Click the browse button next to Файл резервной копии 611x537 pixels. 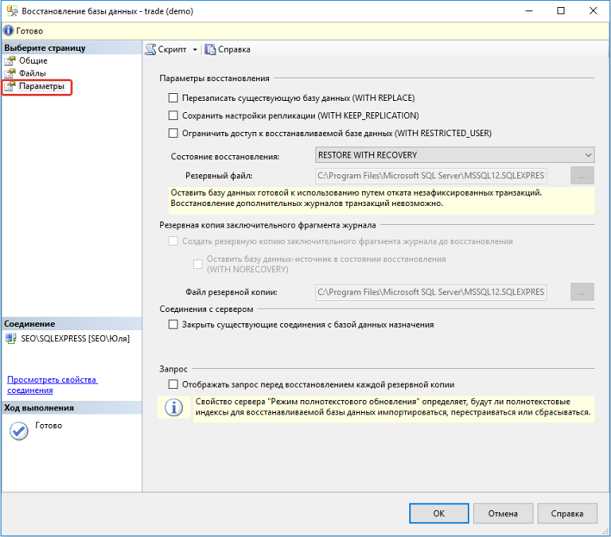click(x=582, y=291)
